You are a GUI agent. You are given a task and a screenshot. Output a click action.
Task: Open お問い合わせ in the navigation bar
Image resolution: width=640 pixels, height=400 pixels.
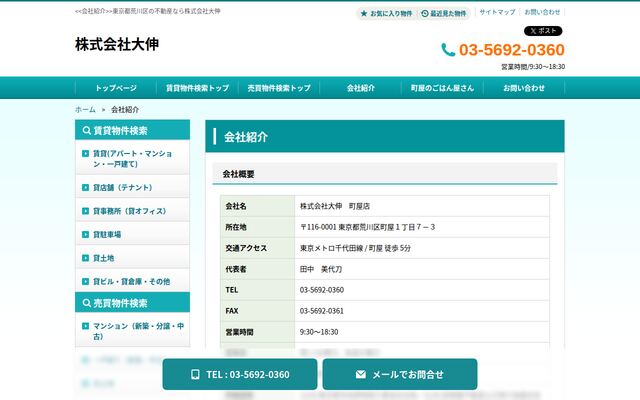click(524, 88)
